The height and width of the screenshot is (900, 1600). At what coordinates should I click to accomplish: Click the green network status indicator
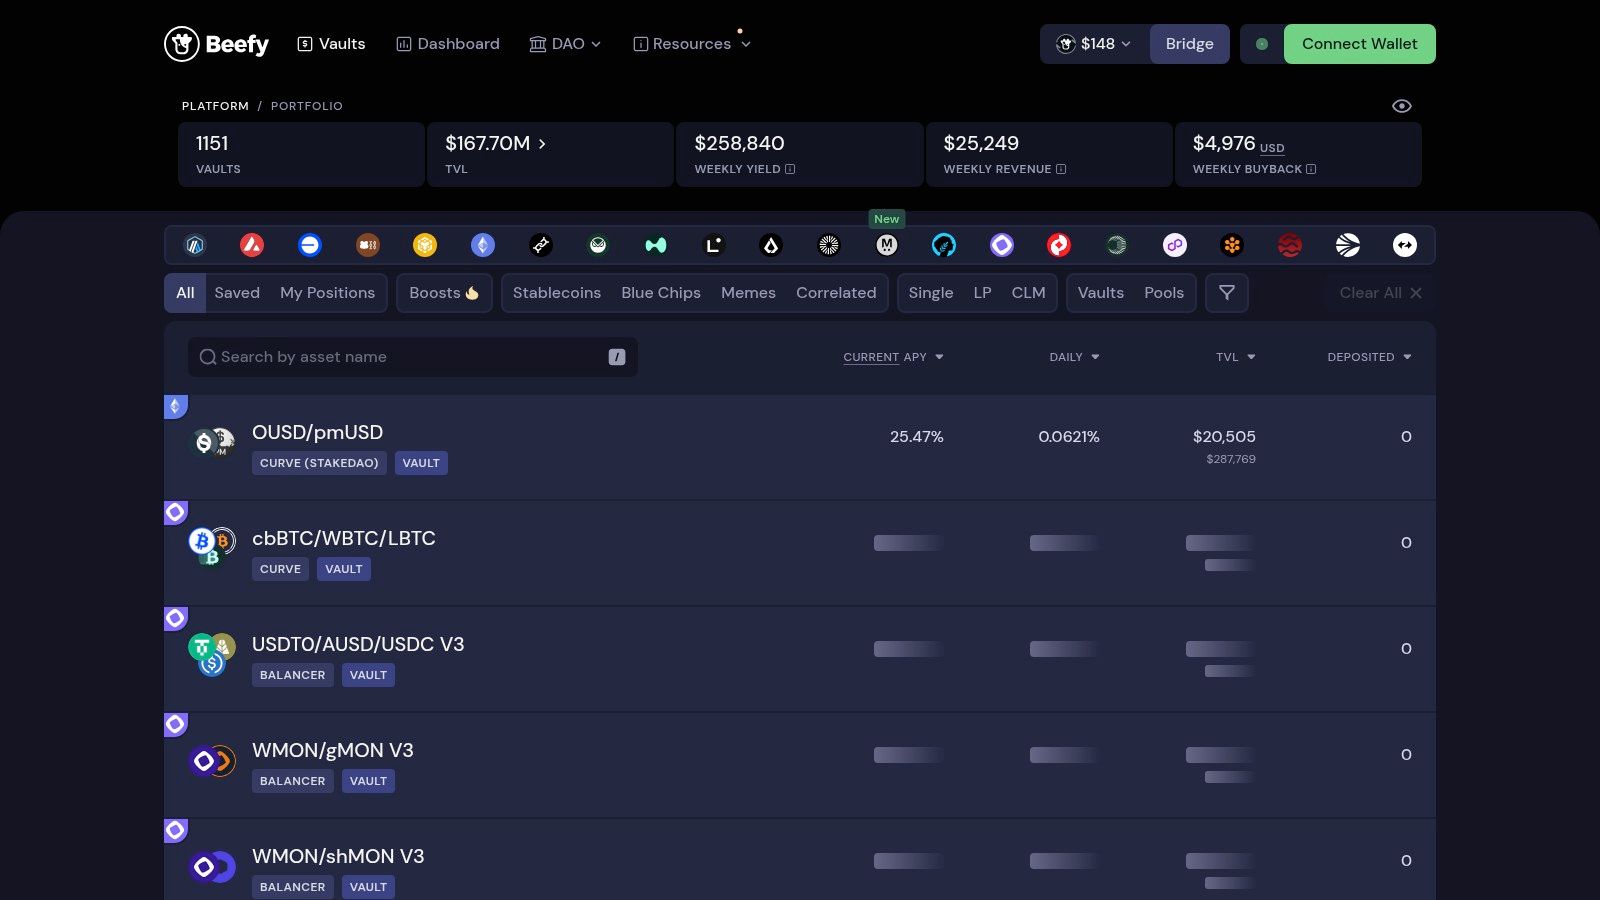coord(1262,44)
